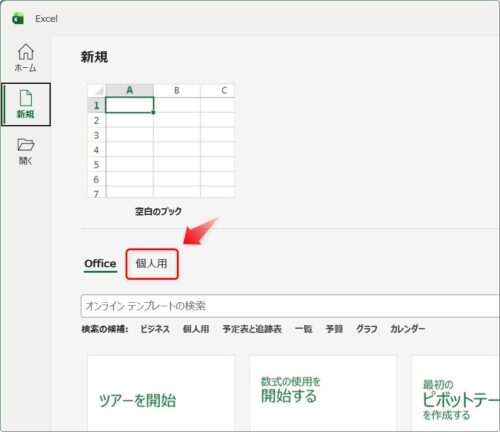Screen dimensions: 500x432
Task: Click the 新規 page heading
Action: click(x=94, y=57)
